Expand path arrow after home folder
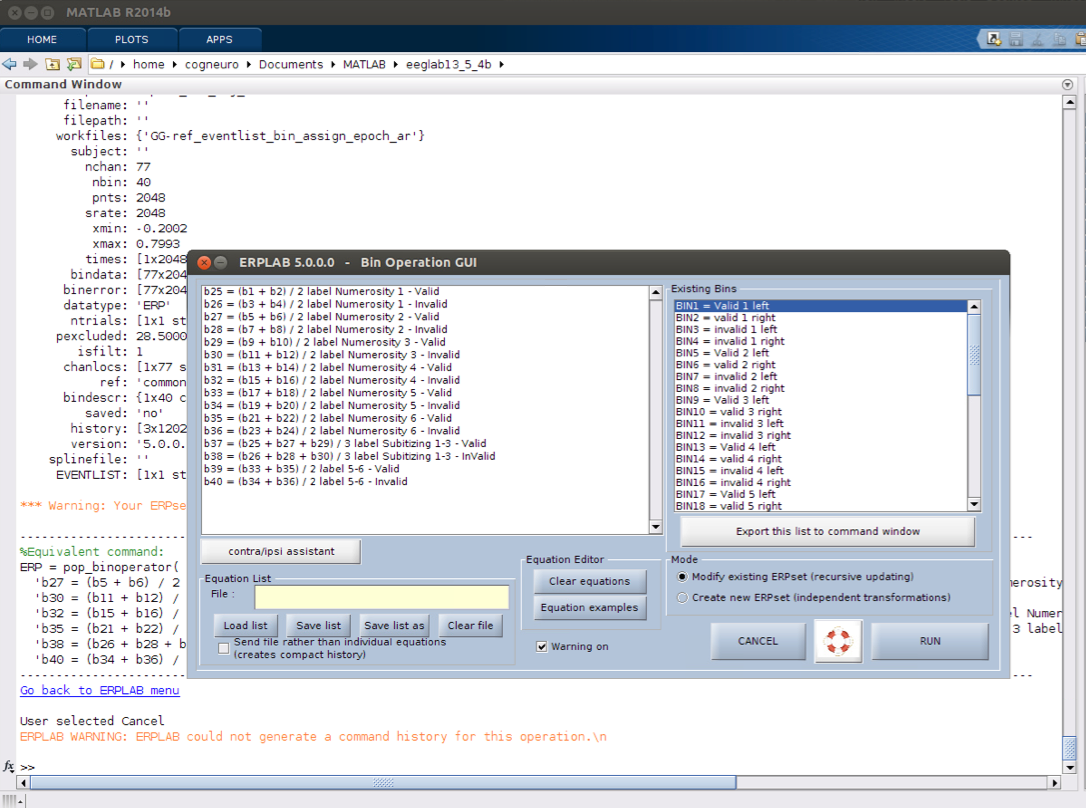This screenshot has height=808, width=1086. point(175,64)
